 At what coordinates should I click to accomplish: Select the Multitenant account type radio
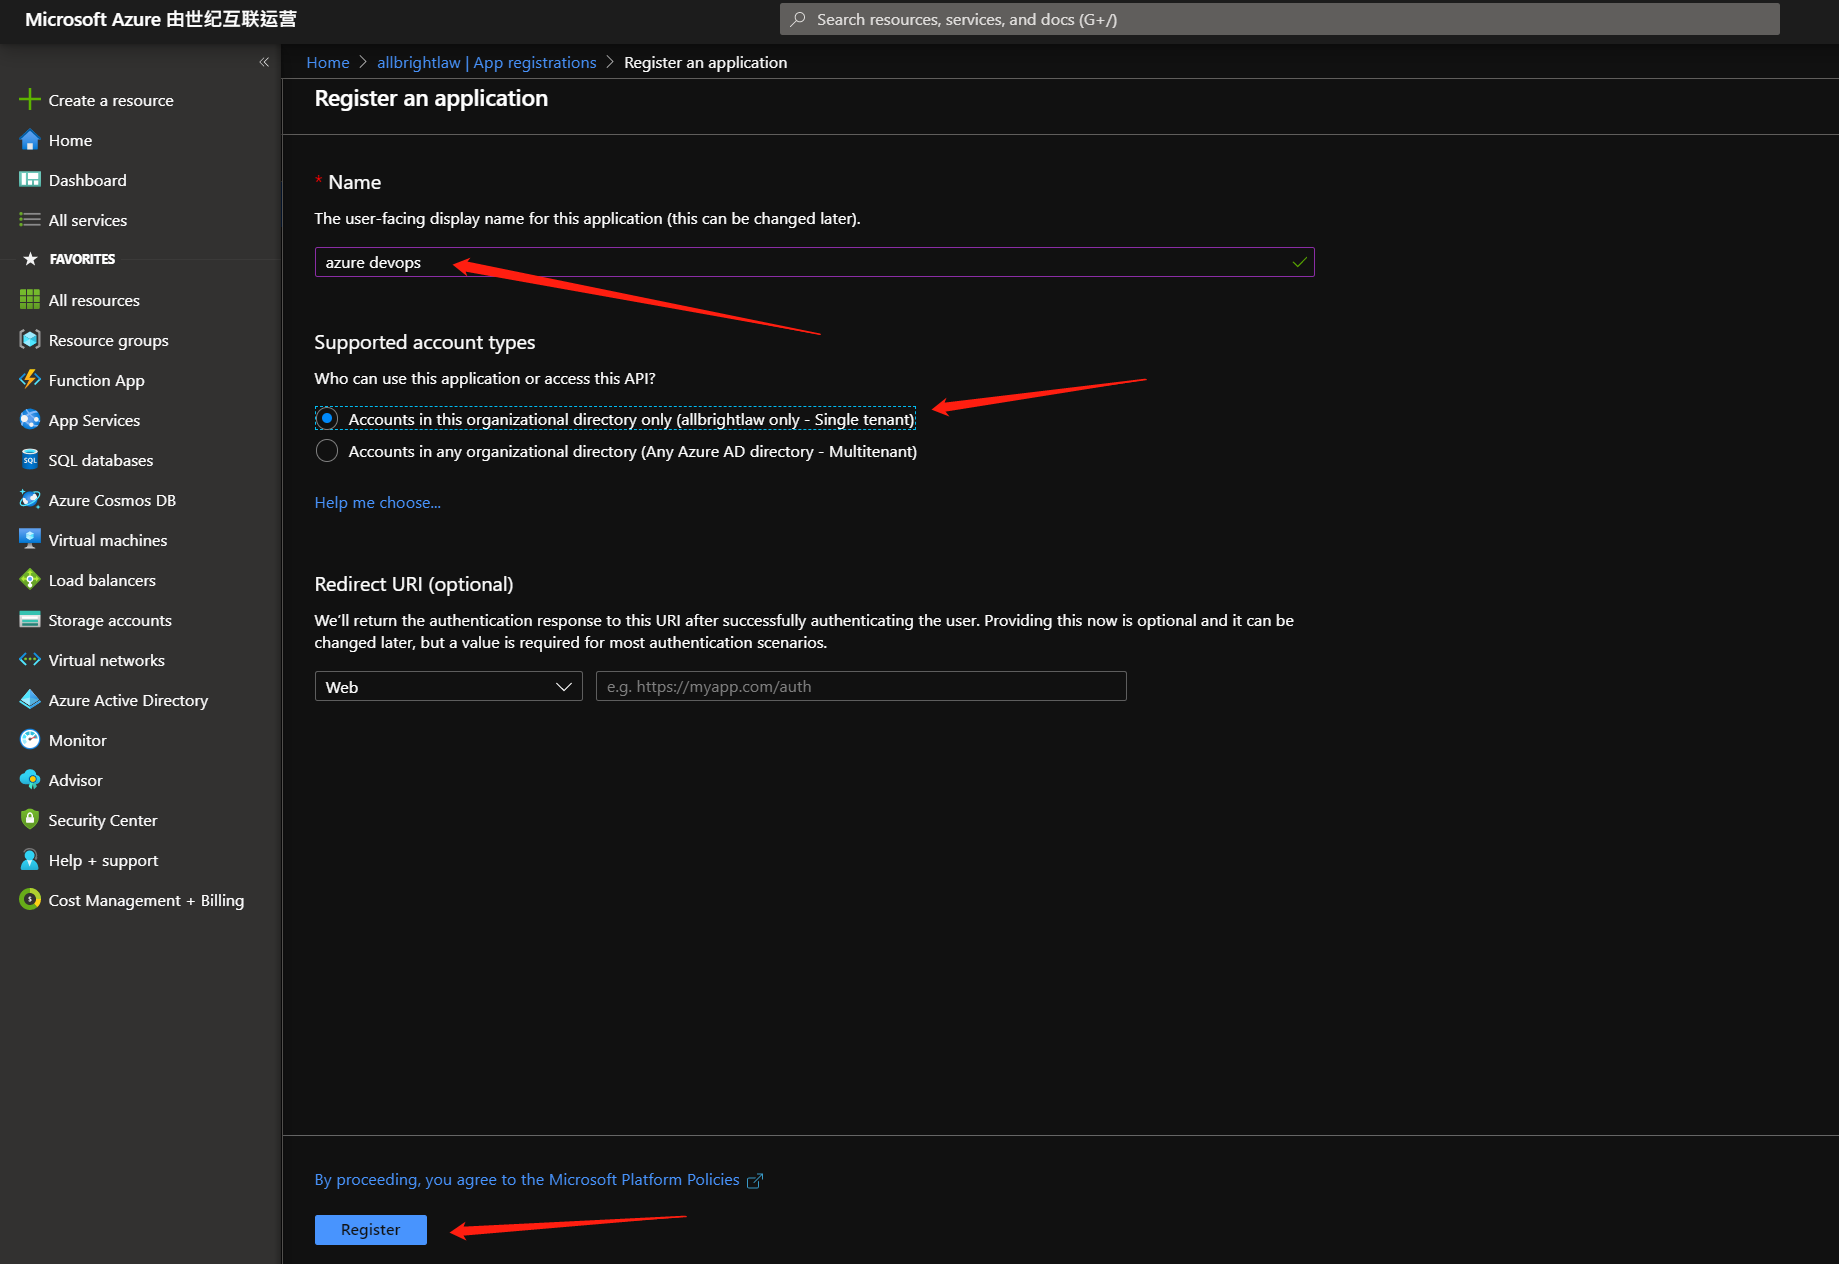pyautogui.click(x=327, y=451)
